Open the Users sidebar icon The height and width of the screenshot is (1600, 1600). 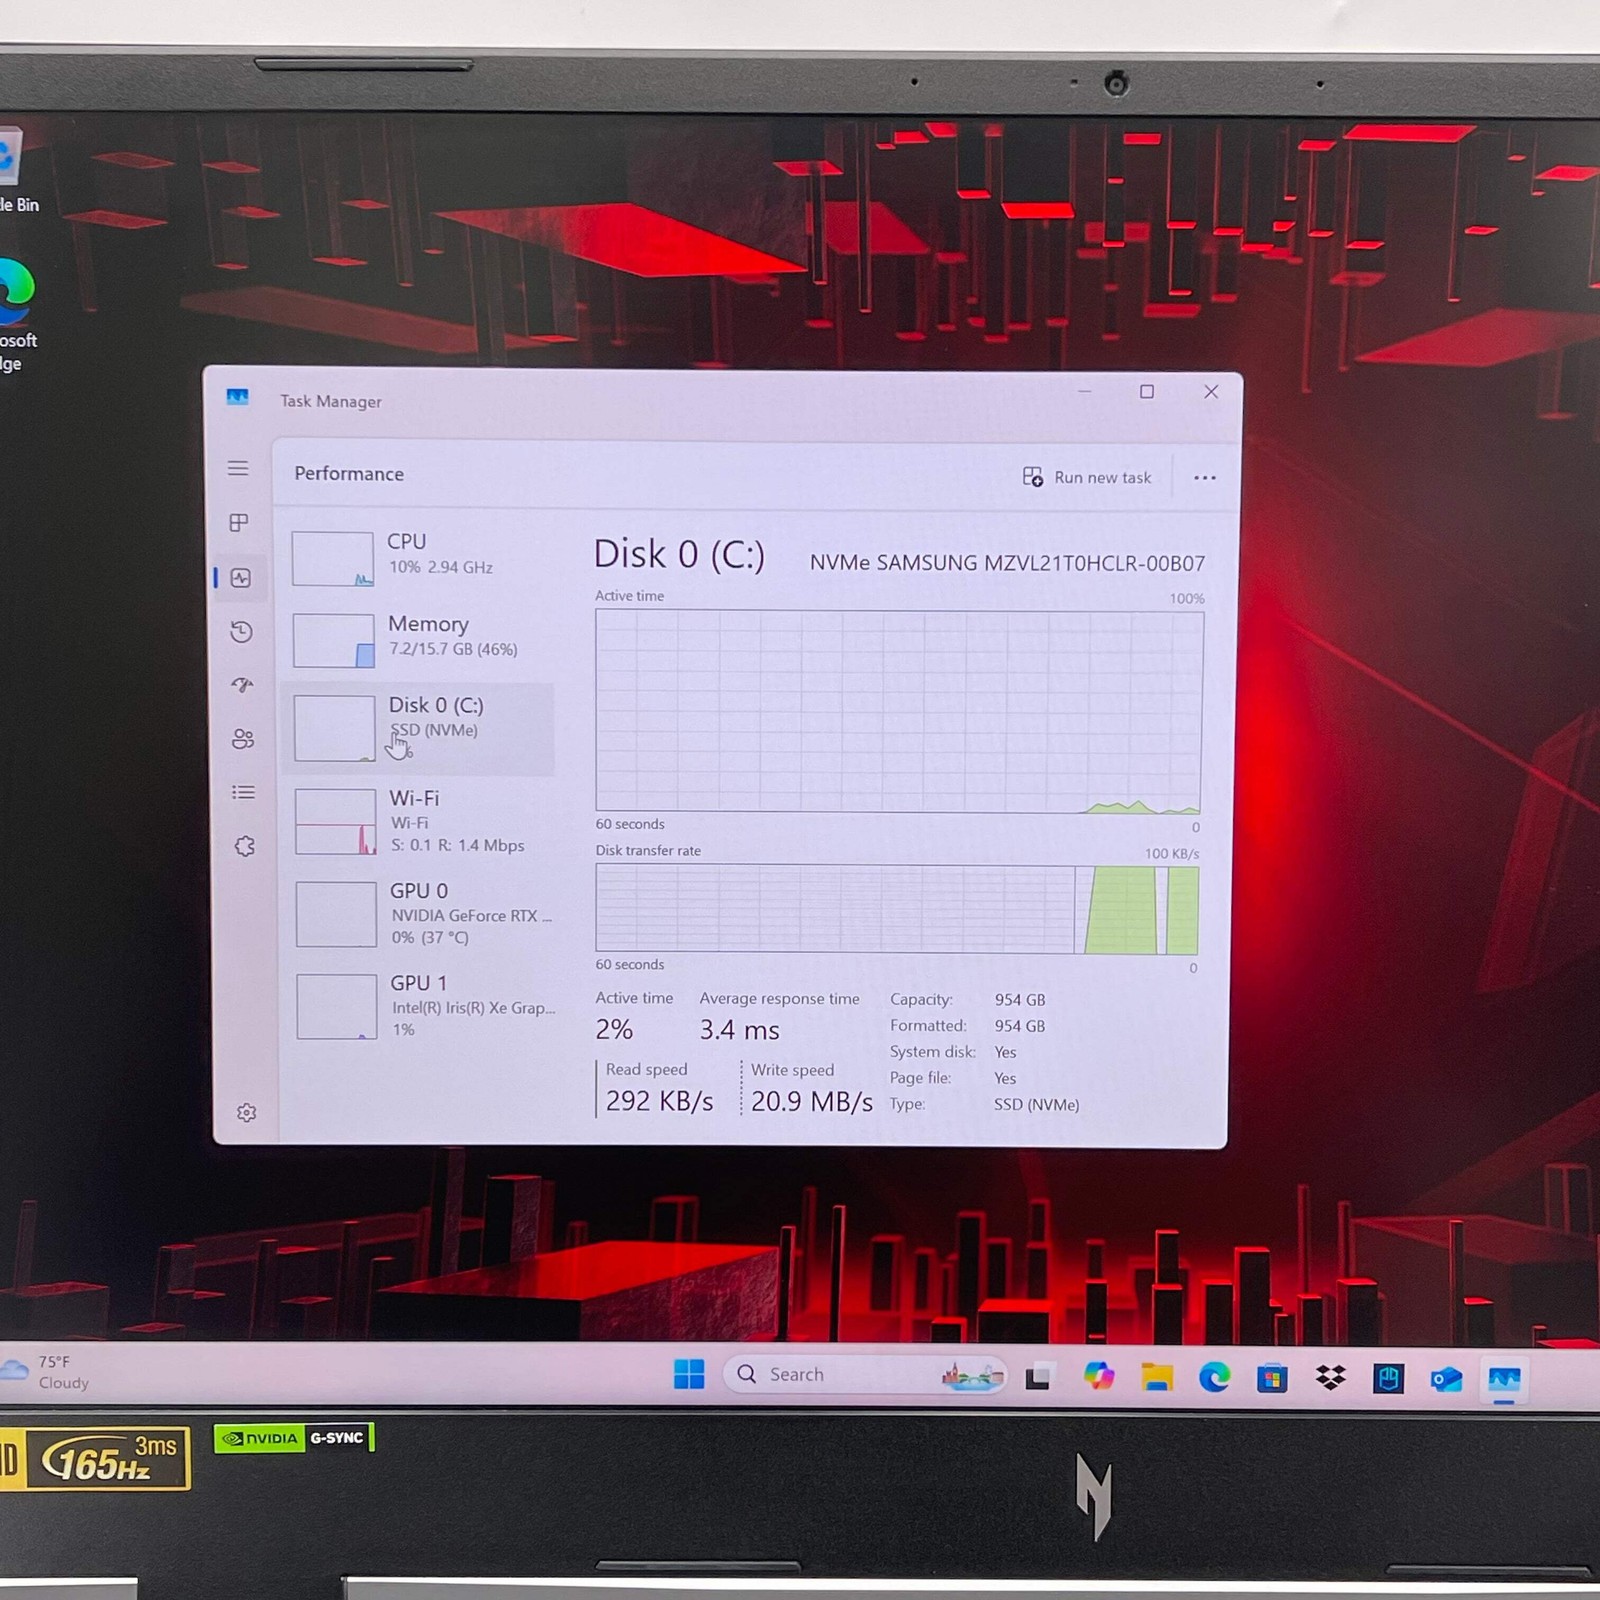[x=243, y=739]
